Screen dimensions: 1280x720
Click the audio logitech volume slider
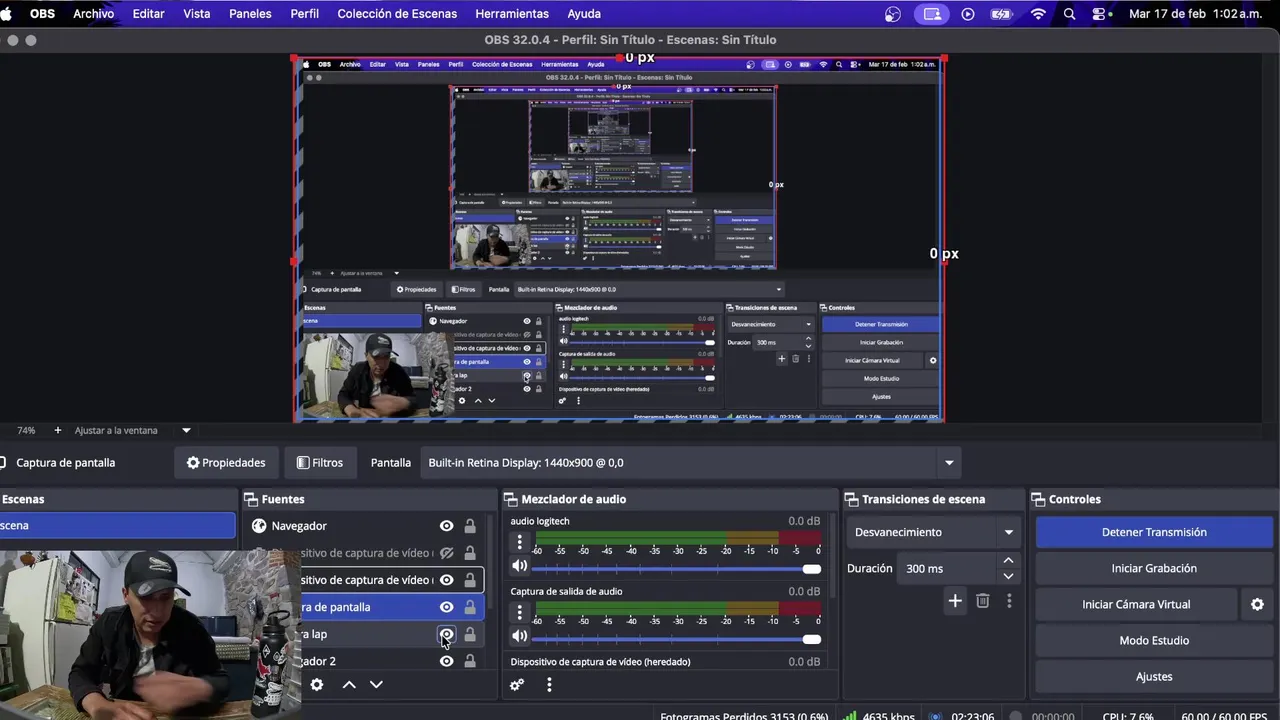(677, 569)
